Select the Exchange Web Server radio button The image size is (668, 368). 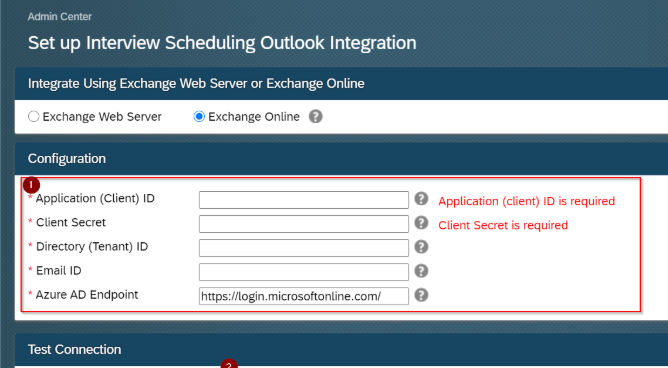[x=34, y=116]
